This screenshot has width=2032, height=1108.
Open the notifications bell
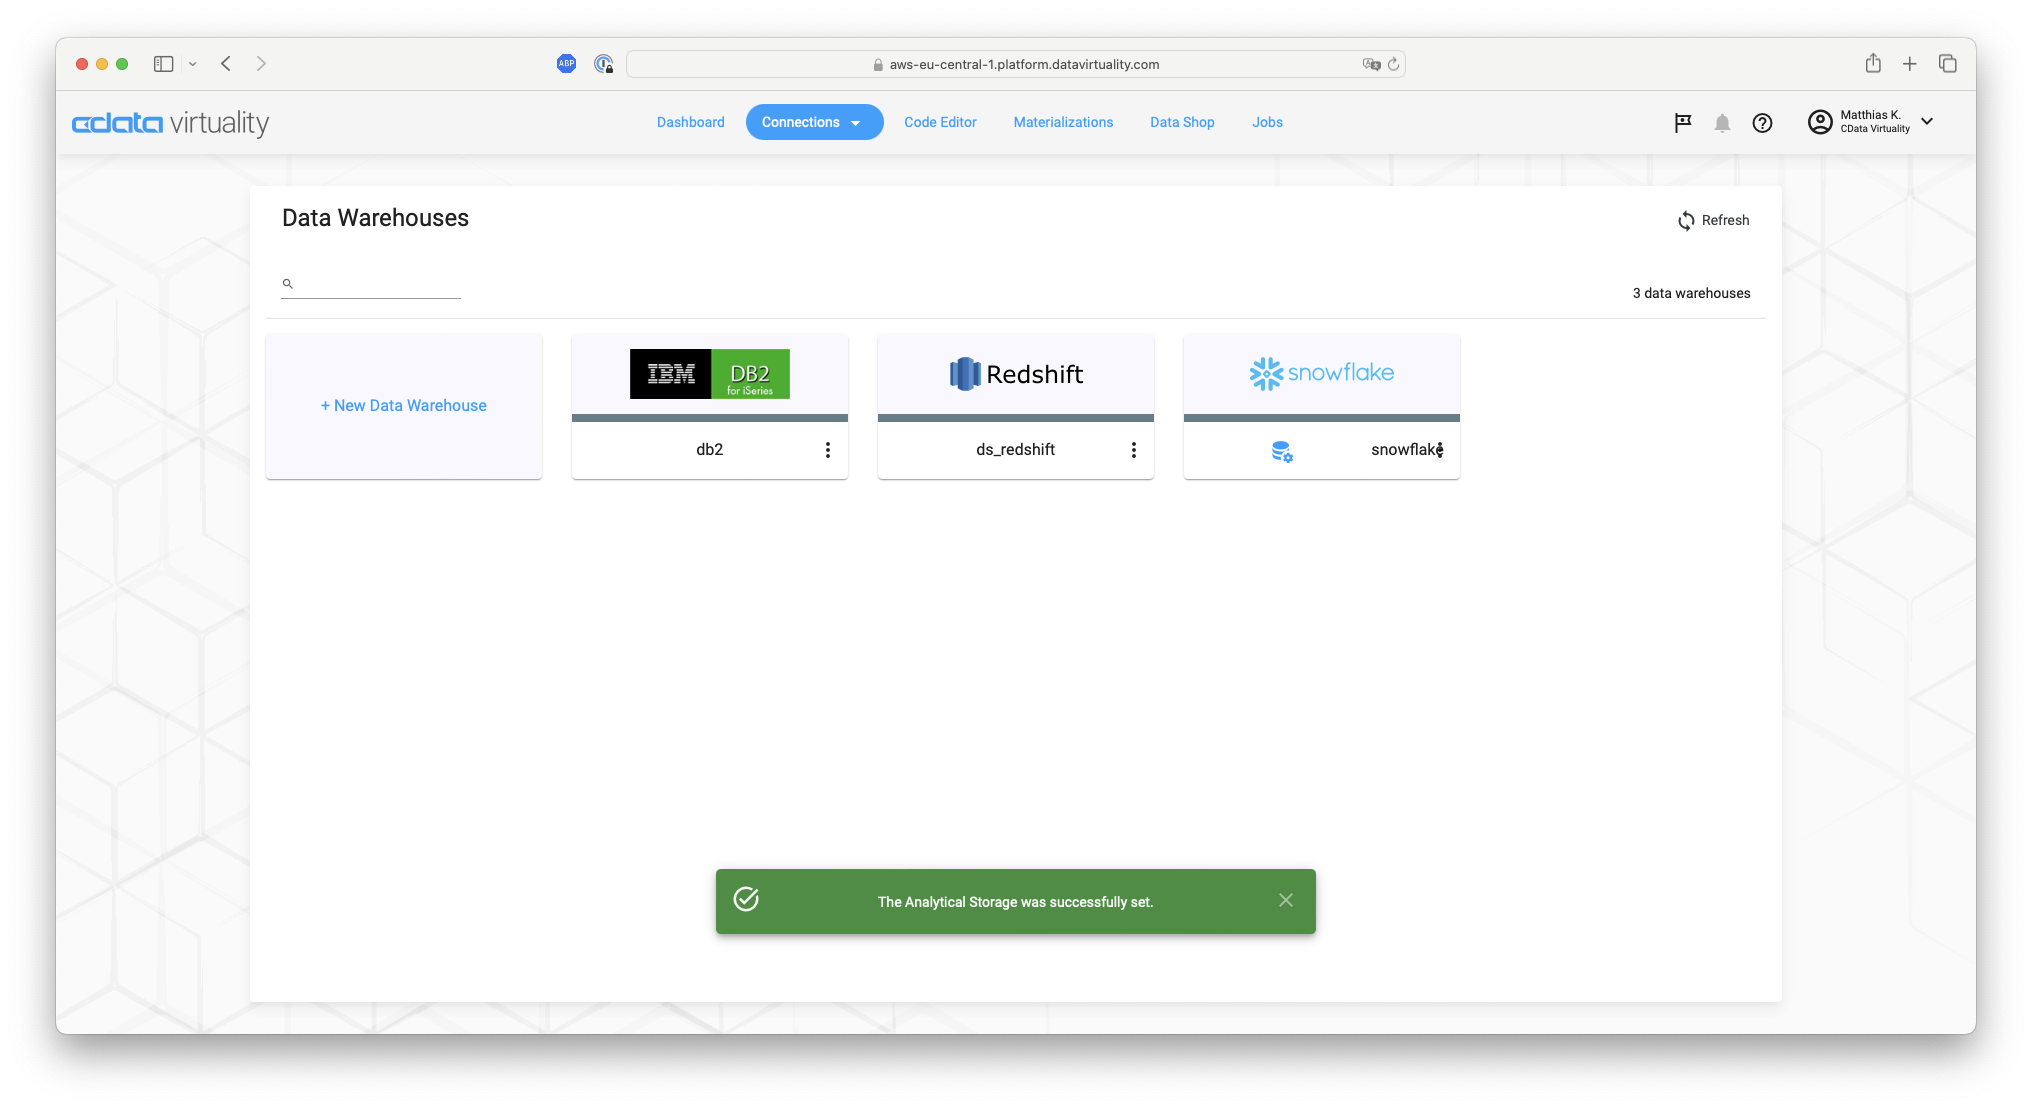pyautogui.click(x=1722, y=123)
